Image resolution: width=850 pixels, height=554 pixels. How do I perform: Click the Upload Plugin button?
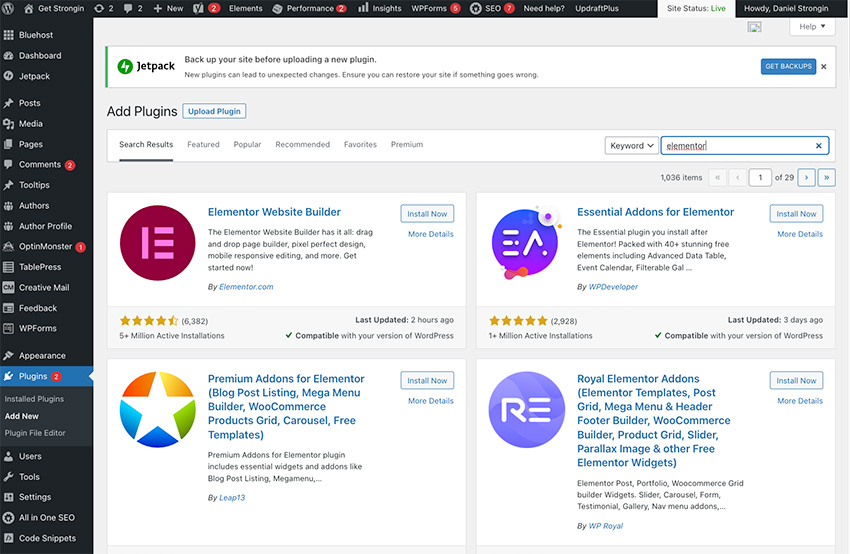coord(215,111)
